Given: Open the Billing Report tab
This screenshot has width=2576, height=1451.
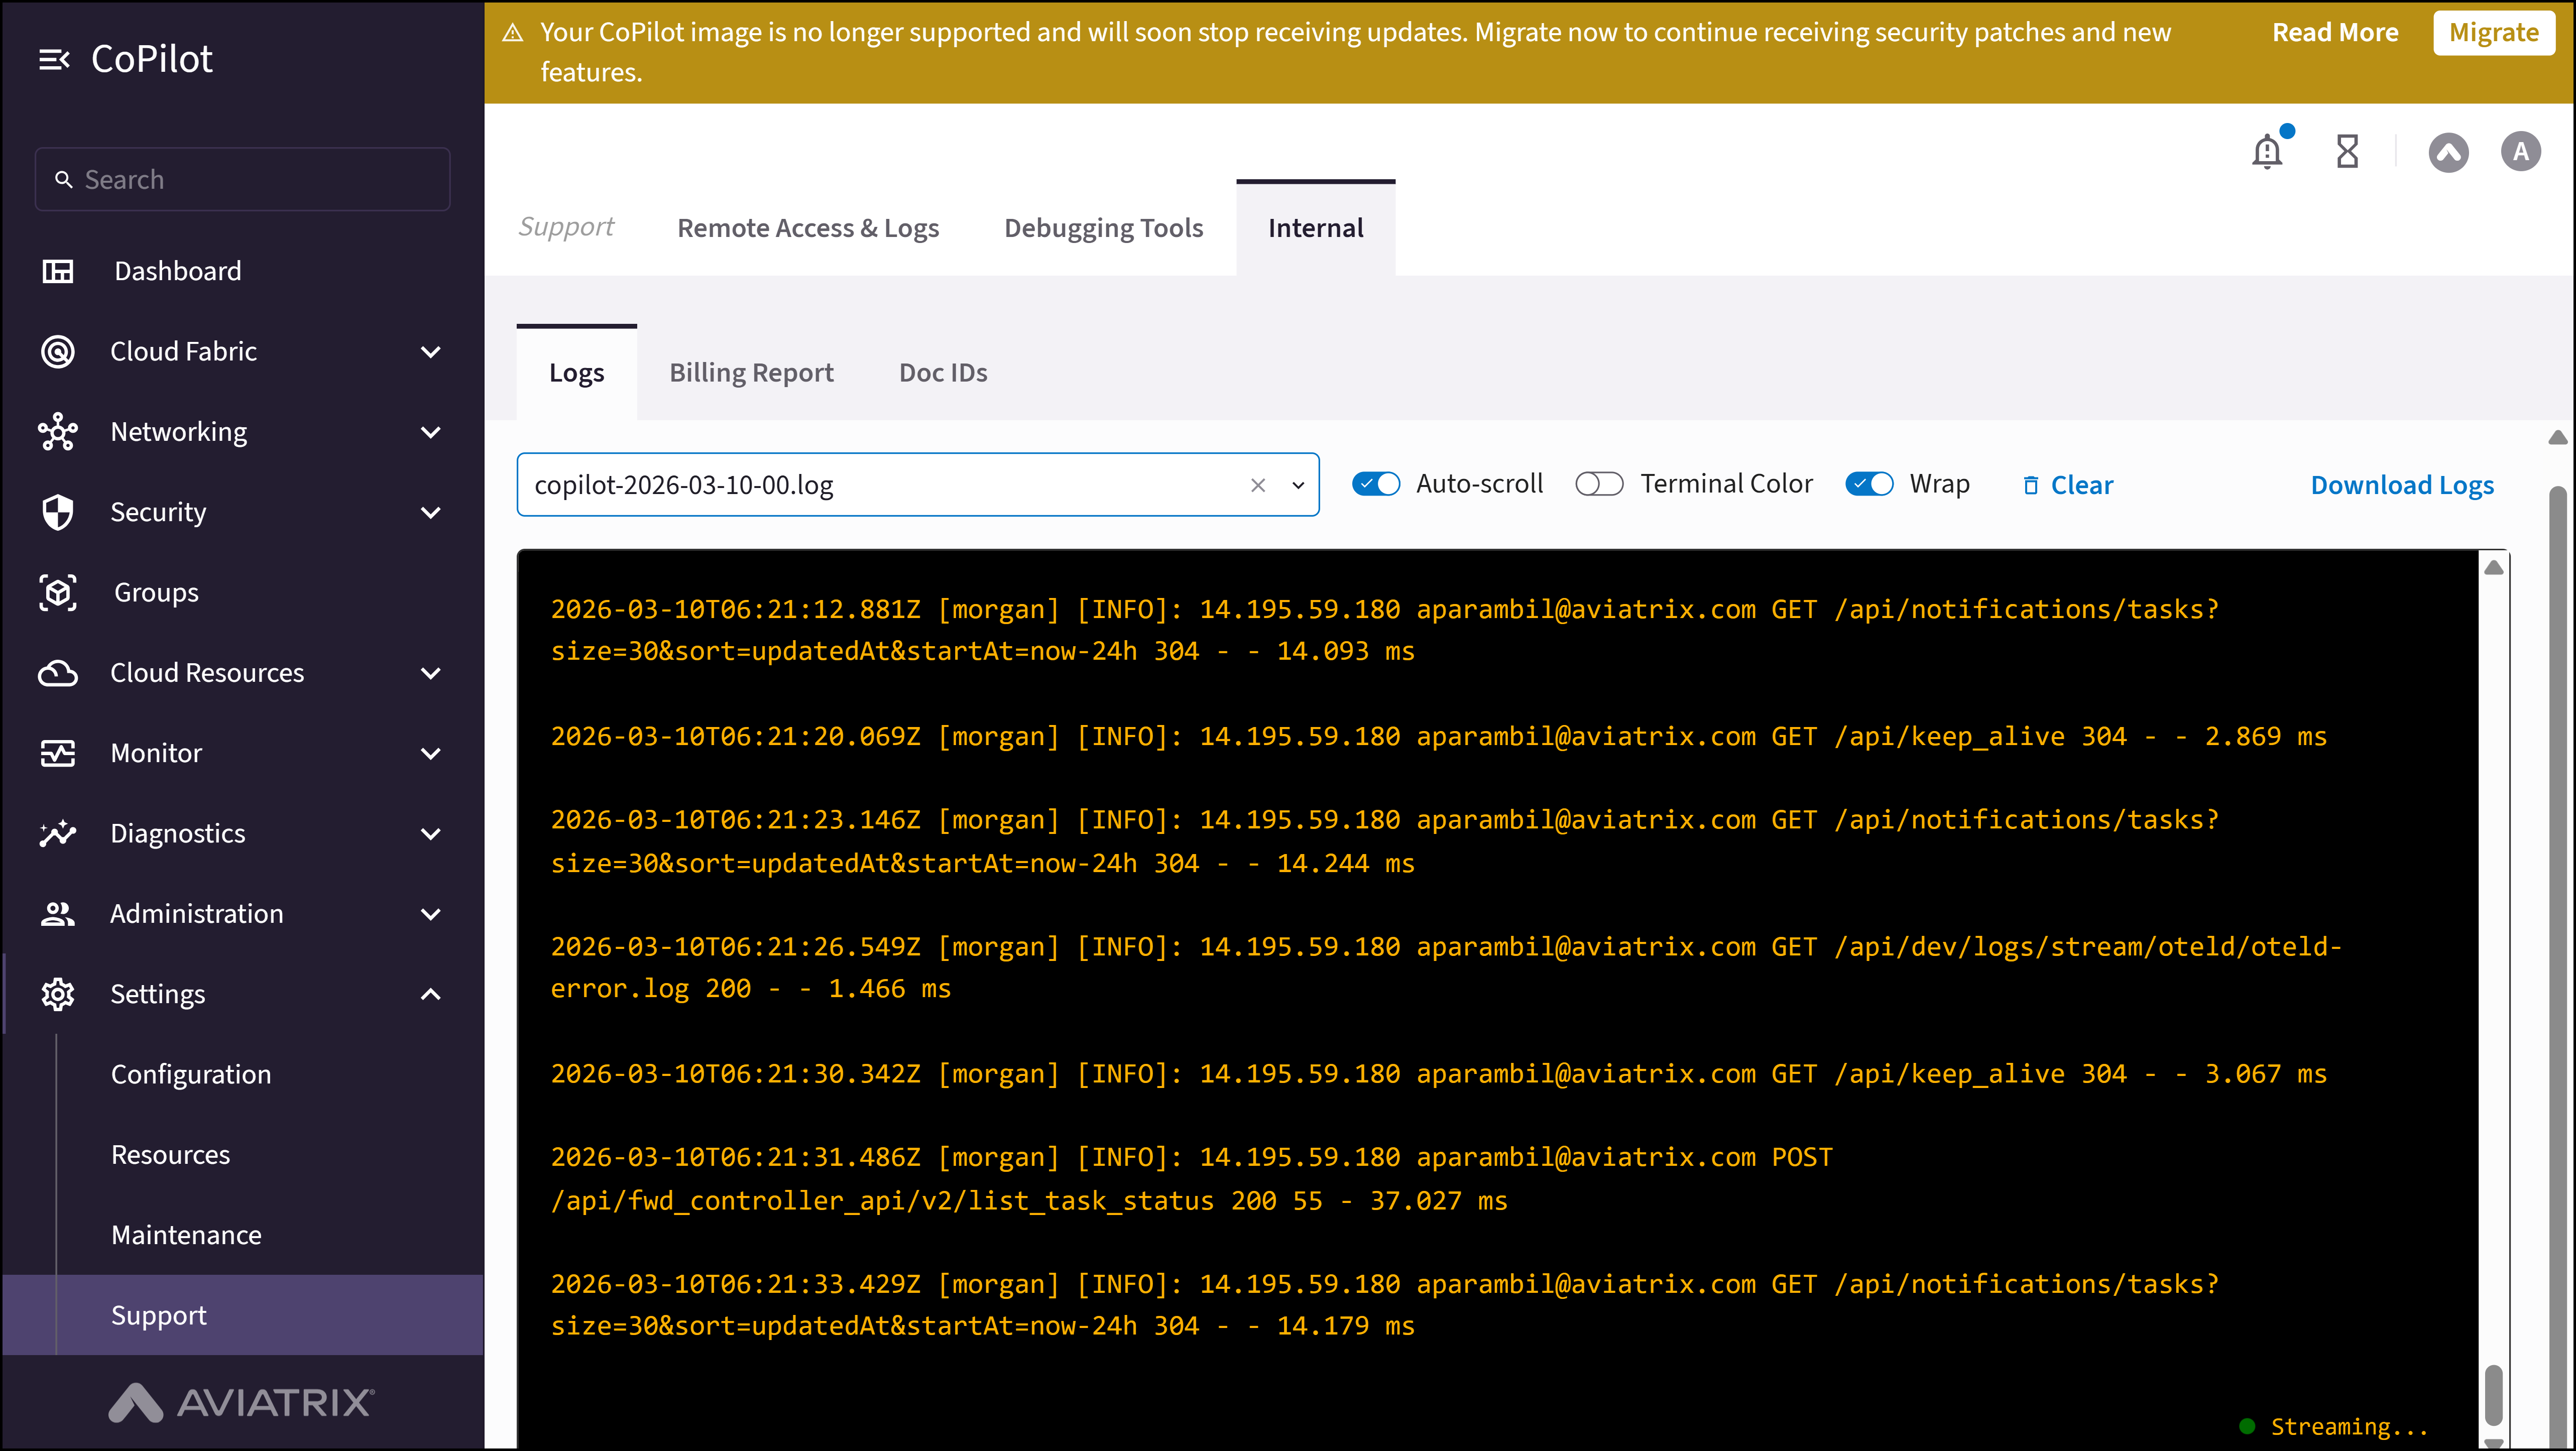Looking at the screenshot, I should [x=751, y=372].
